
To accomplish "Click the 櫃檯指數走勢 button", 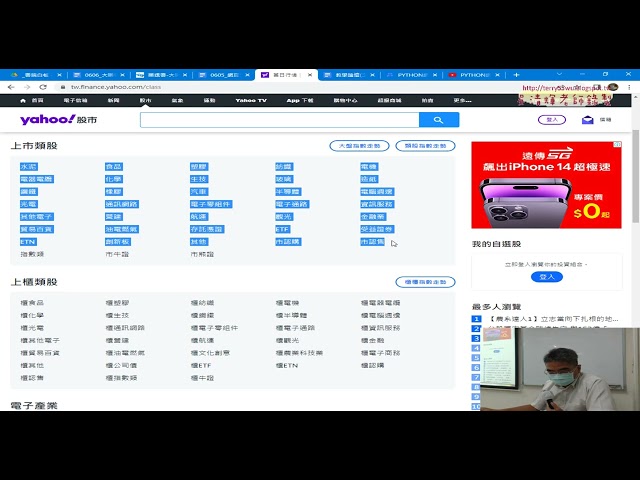I will [425, 282].
